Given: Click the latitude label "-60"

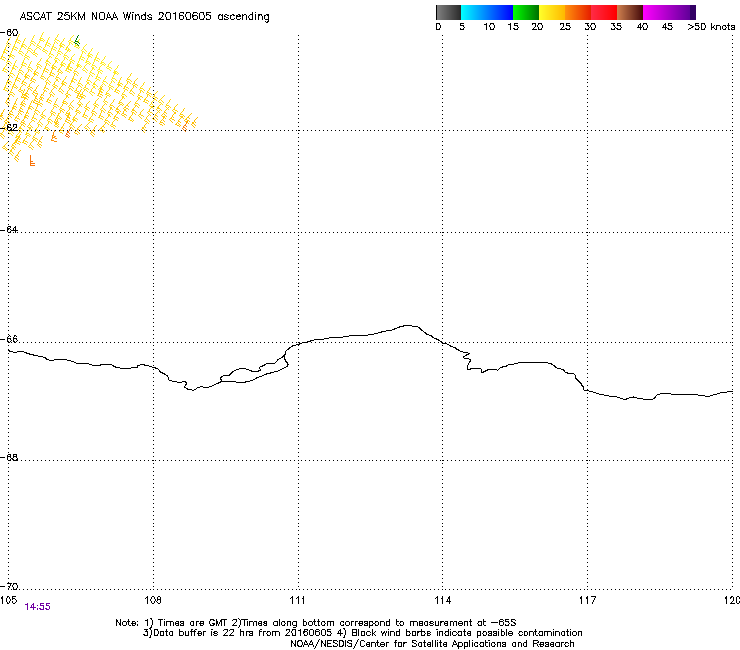Looking at the screenshot, I should click(x=9, y=33).
